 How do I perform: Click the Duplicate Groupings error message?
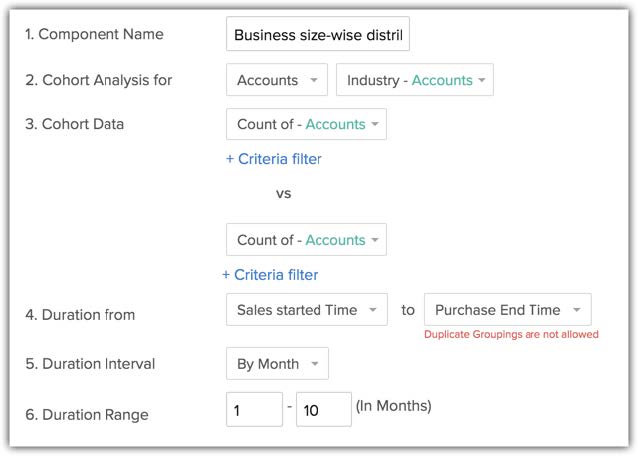[511, 334]
